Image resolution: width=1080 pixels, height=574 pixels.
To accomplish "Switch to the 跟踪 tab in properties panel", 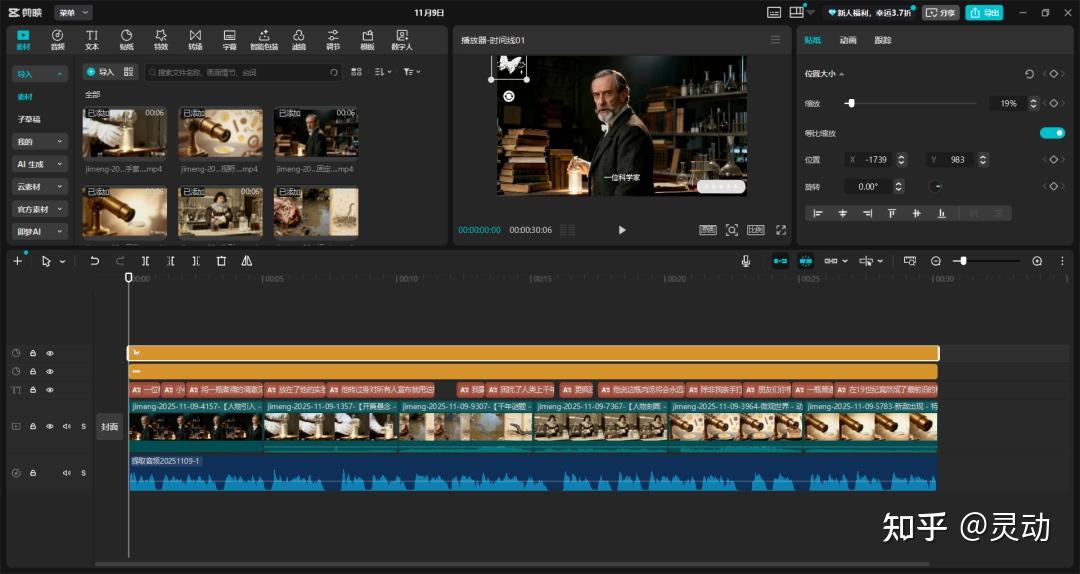I will pos(882,40).
